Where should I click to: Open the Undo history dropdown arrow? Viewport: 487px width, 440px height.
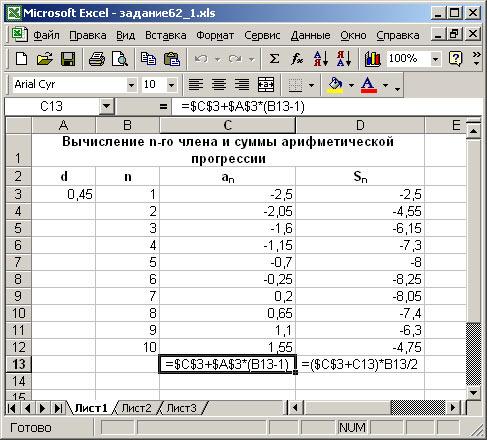tap(218, 60)
